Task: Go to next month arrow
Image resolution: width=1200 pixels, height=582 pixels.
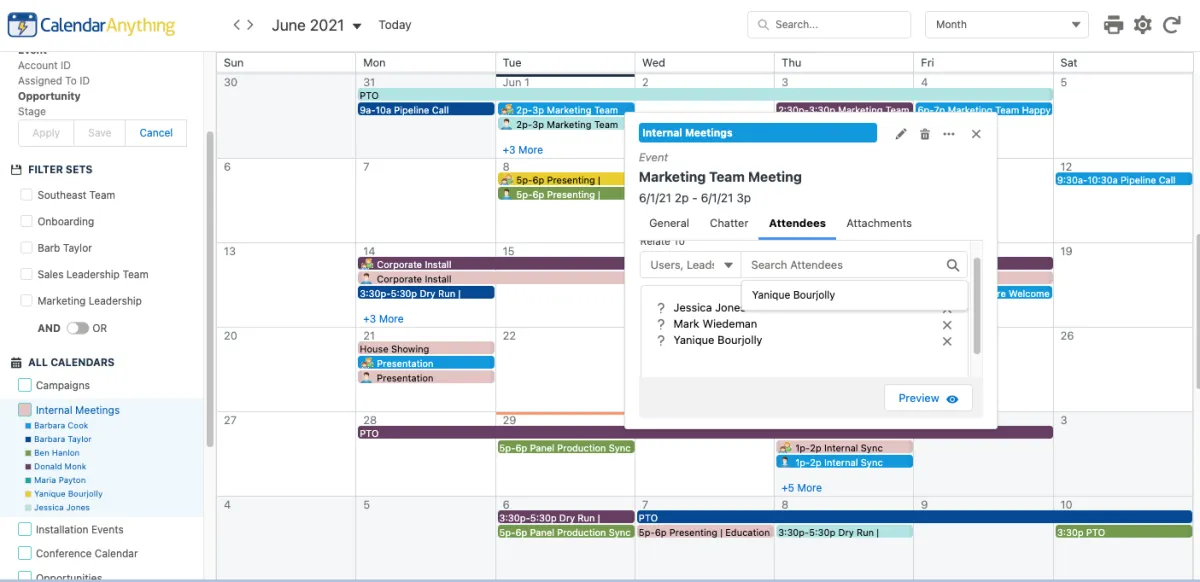Action: click(250, 25)
